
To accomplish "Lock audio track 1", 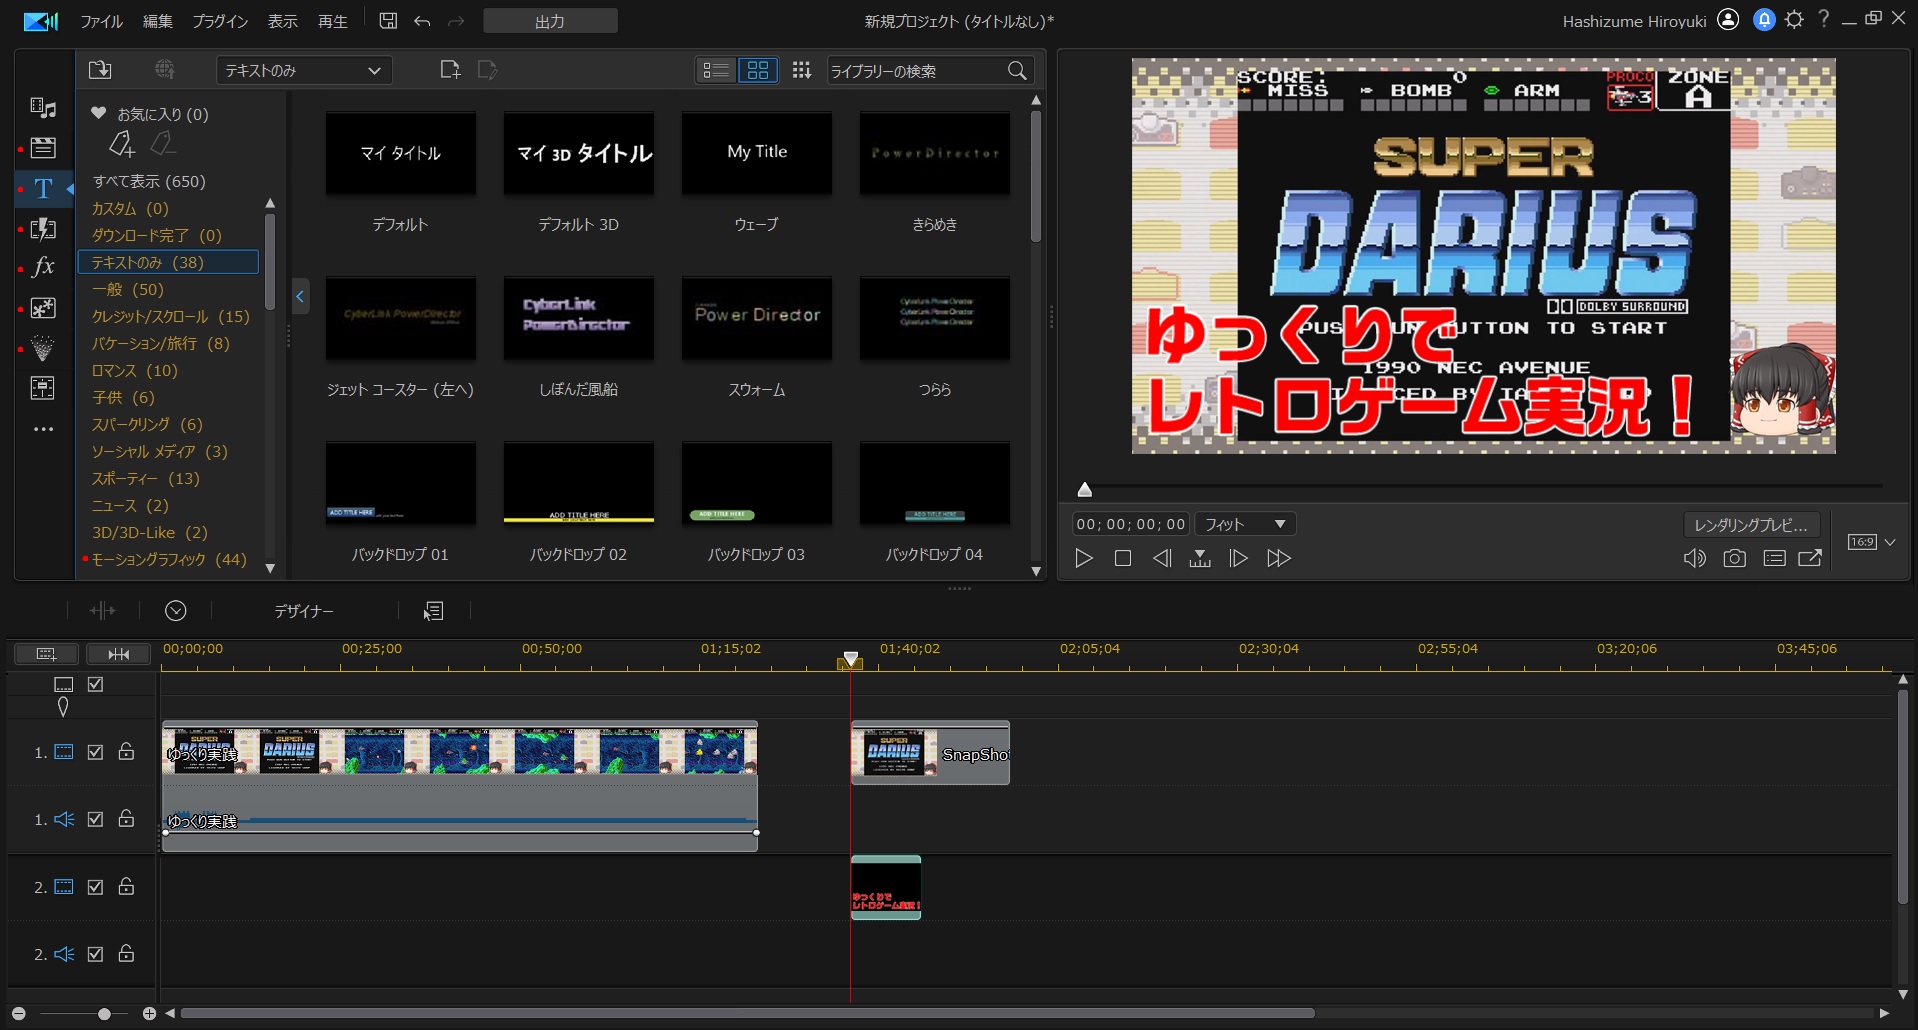I will pos(127,818).
